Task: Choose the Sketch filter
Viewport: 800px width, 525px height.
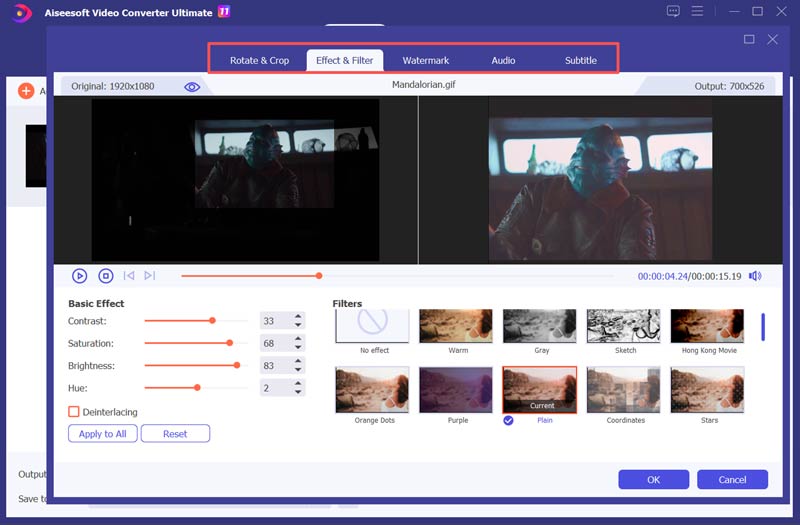Action: pos(623,326)
